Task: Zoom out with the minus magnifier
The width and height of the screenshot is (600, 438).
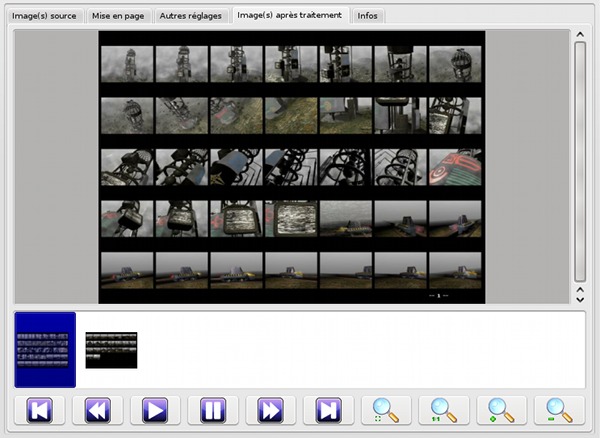Action: tap(559, 410)
